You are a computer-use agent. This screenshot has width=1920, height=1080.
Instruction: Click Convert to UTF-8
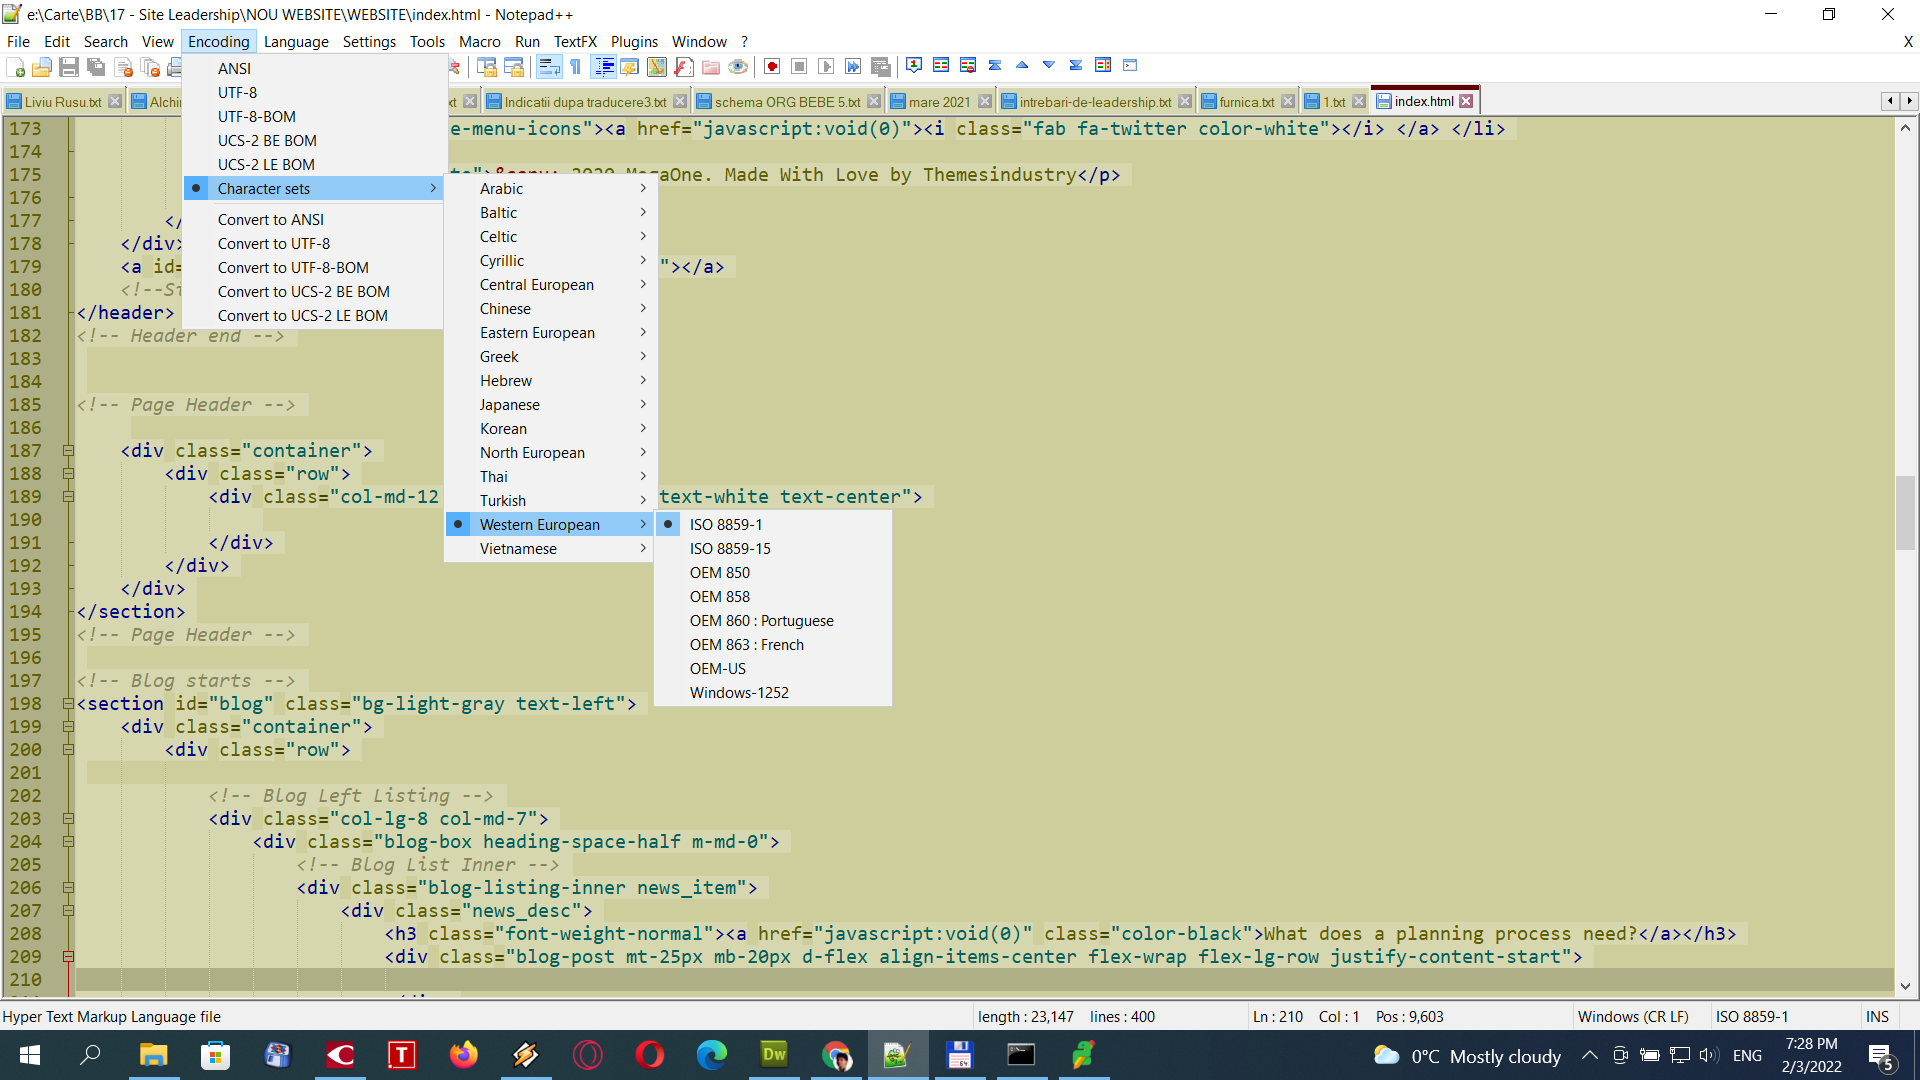(313, 243)
